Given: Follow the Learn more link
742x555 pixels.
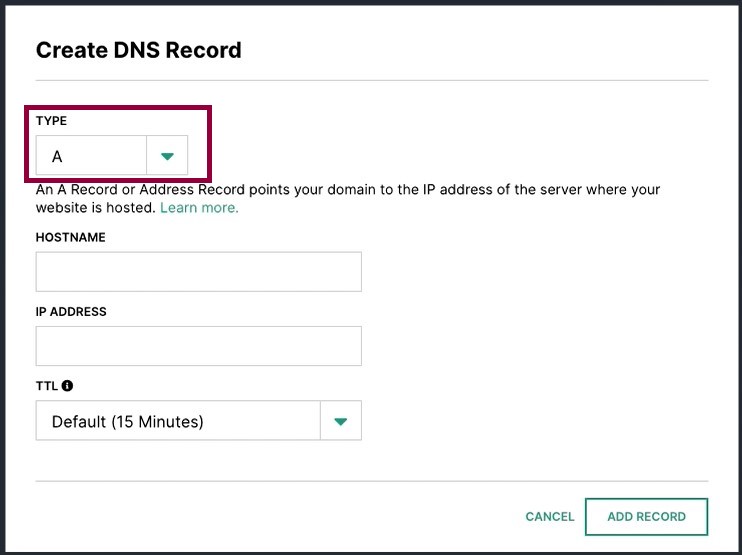Looking at the screenshot, I should point(199,208).
